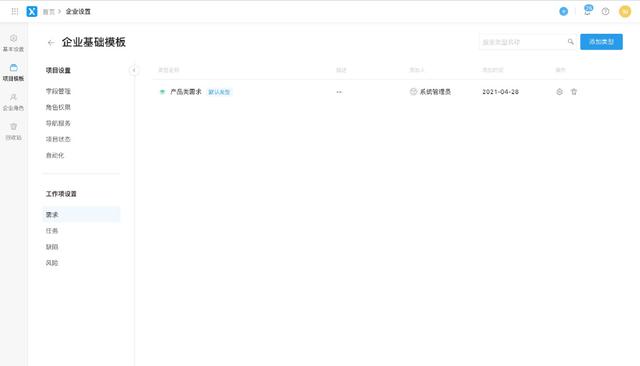Click the 添加类型 button
The width and height of the screenshot is (640, 366).
[601, 42]
